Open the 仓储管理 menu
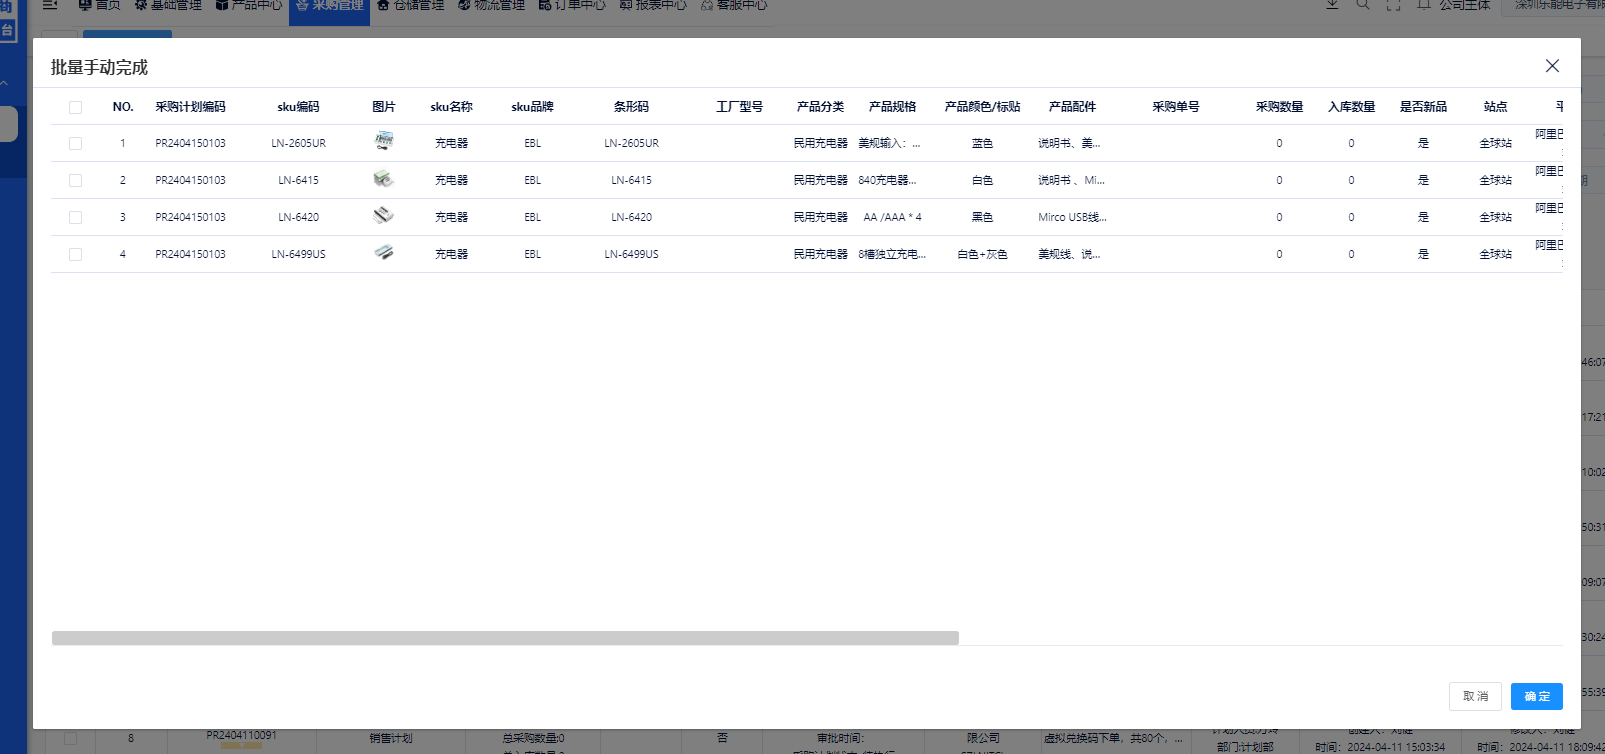The image size is (1605, 754). [410, 6]
